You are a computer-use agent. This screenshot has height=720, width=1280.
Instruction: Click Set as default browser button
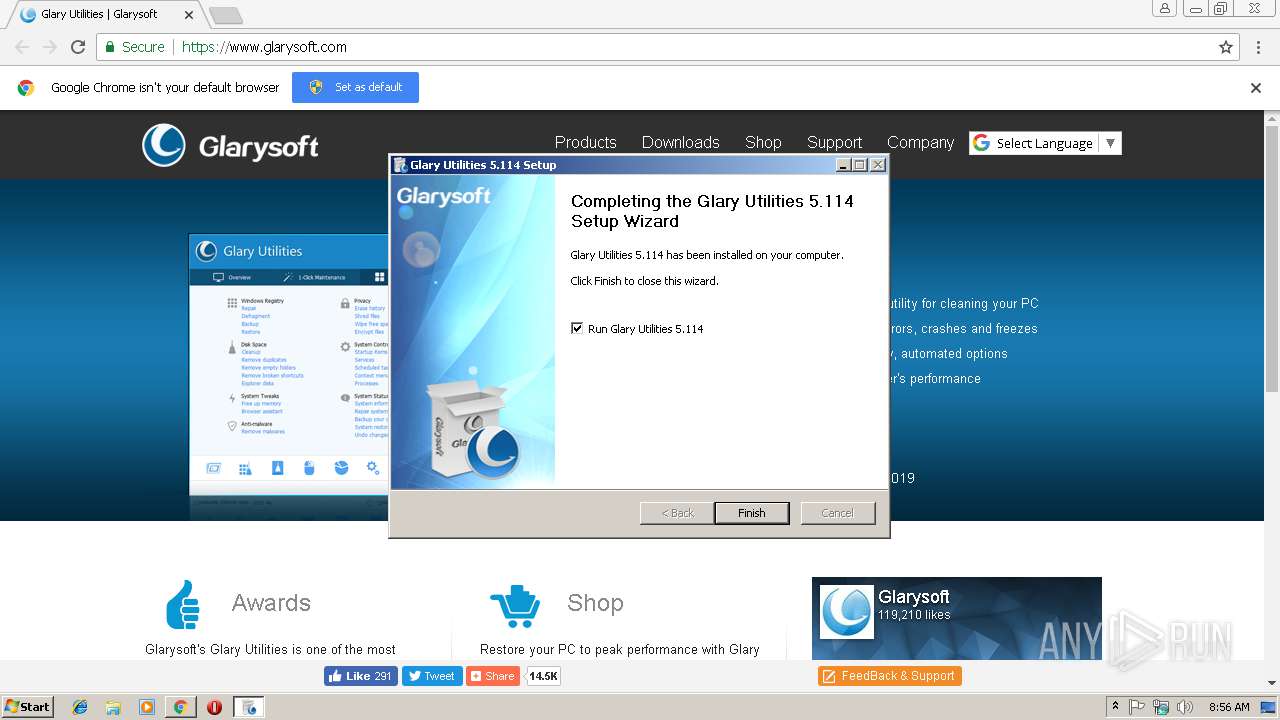[x=355, y=87]
